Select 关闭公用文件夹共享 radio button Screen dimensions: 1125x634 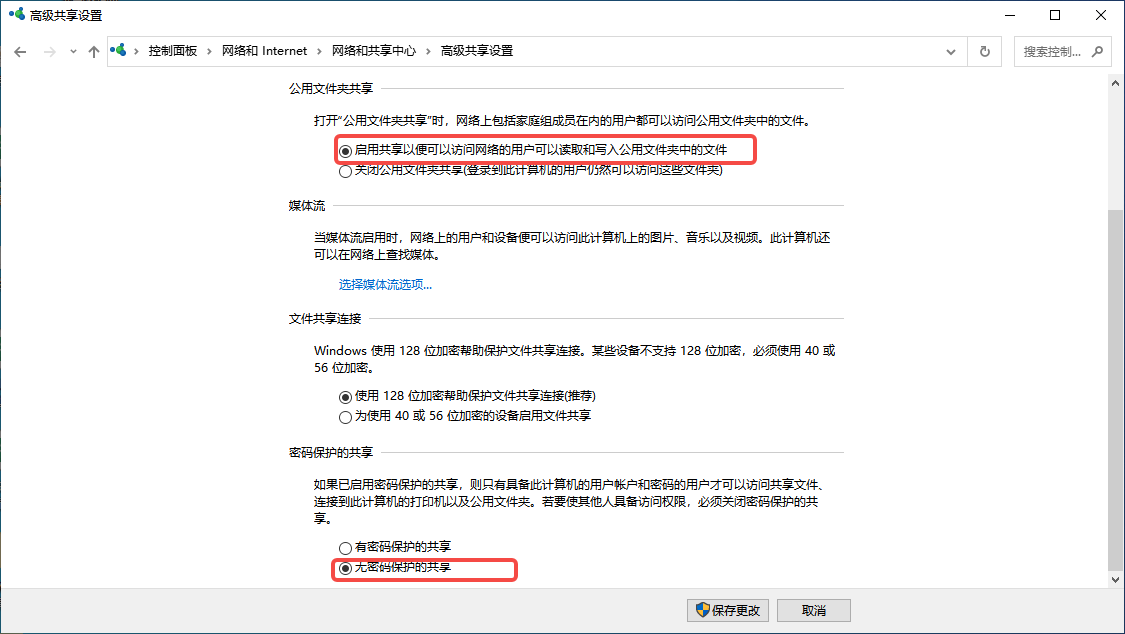coord(345,171)
